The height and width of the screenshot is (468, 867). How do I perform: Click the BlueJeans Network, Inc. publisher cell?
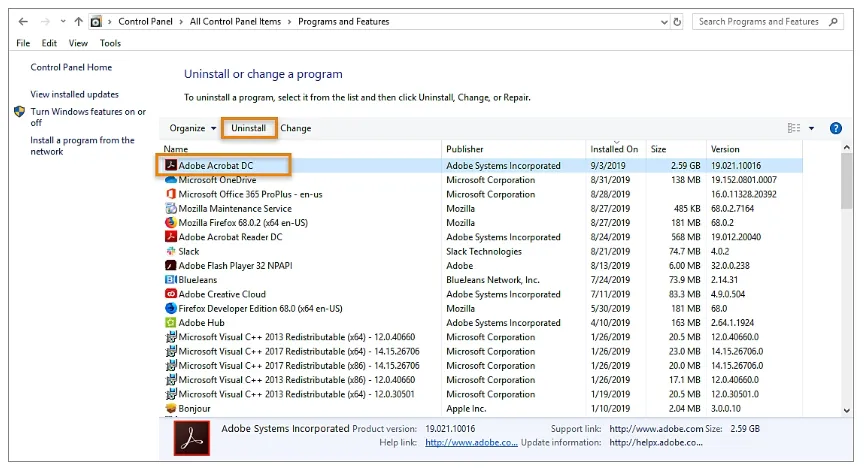click(493, 280)
